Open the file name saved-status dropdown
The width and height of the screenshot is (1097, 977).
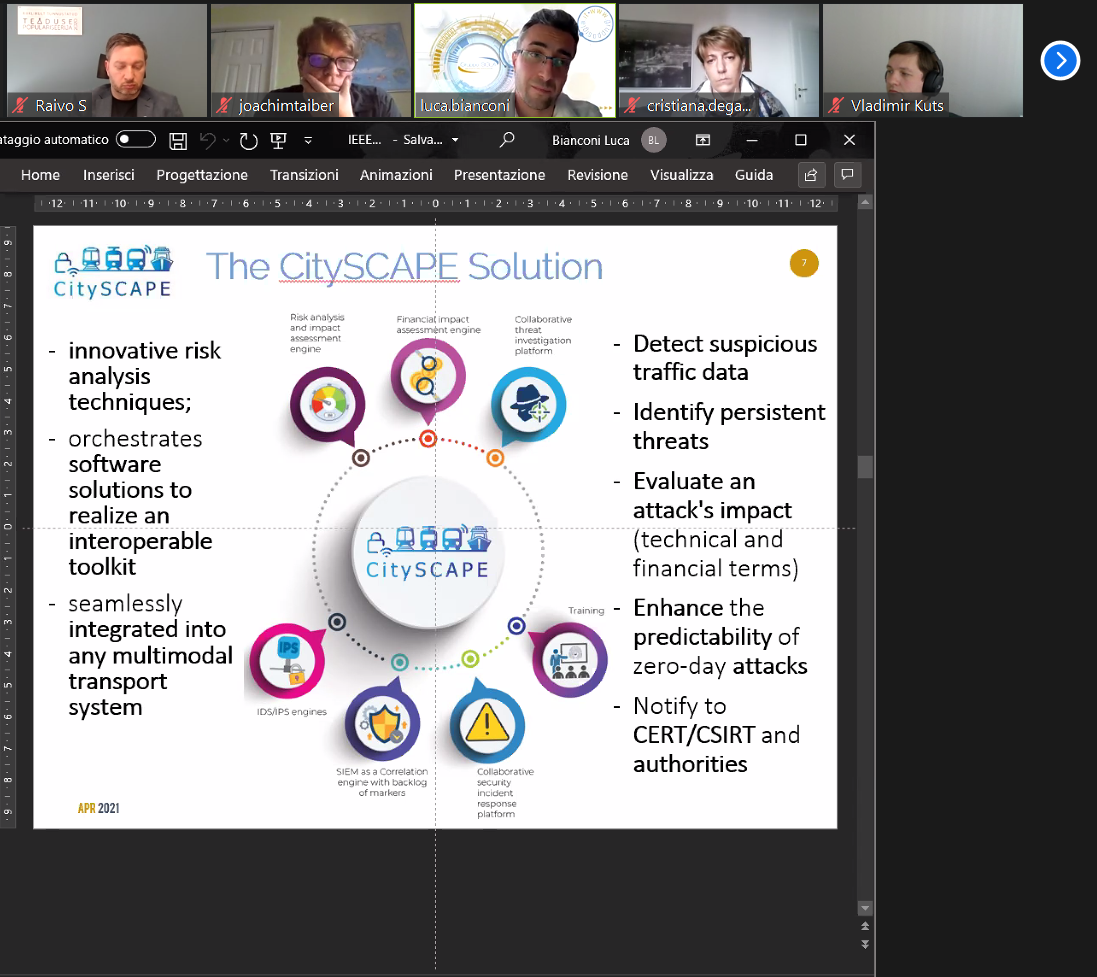456,140
